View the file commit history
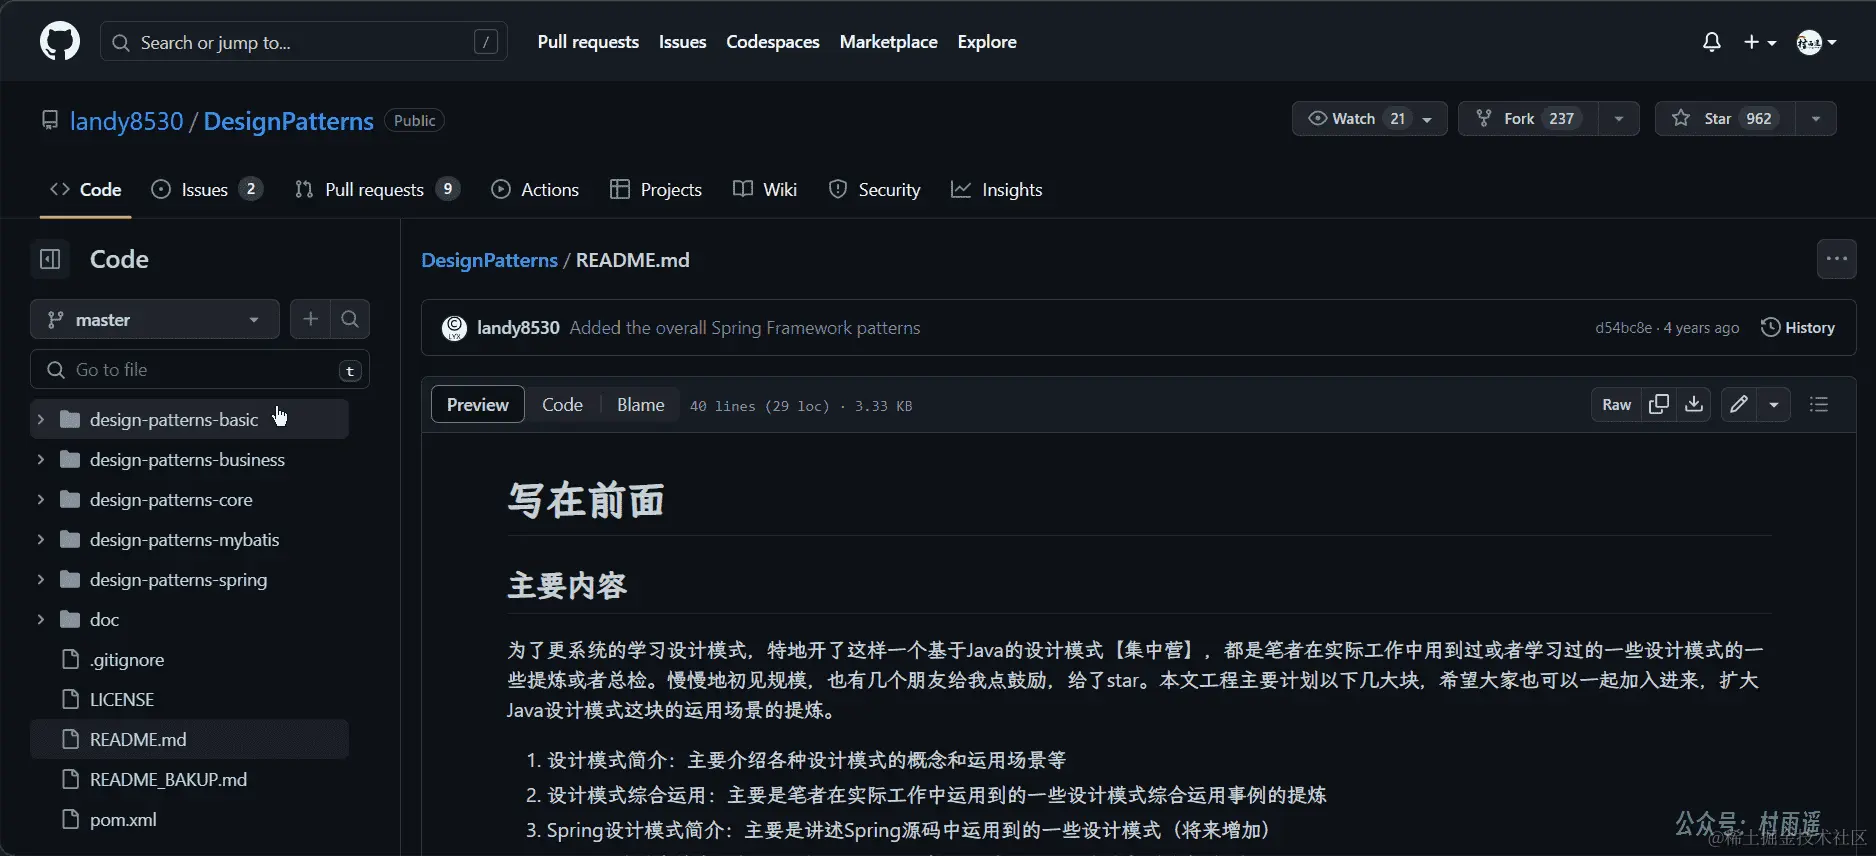 click(1798, 328)
